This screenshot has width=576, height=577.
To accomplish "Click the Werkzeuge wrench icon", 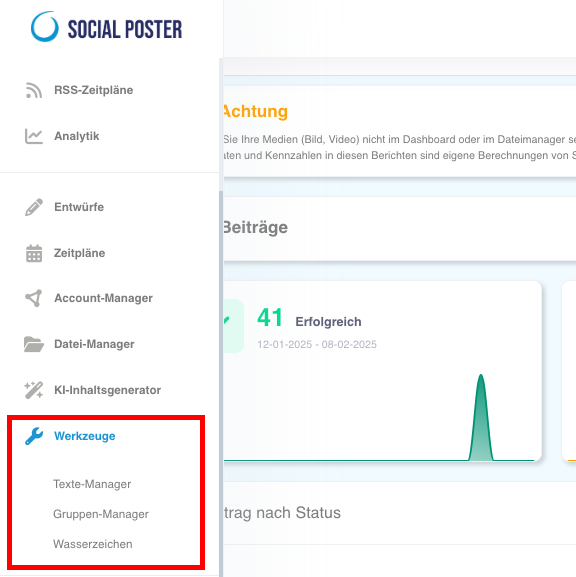I will click(34, 436).
